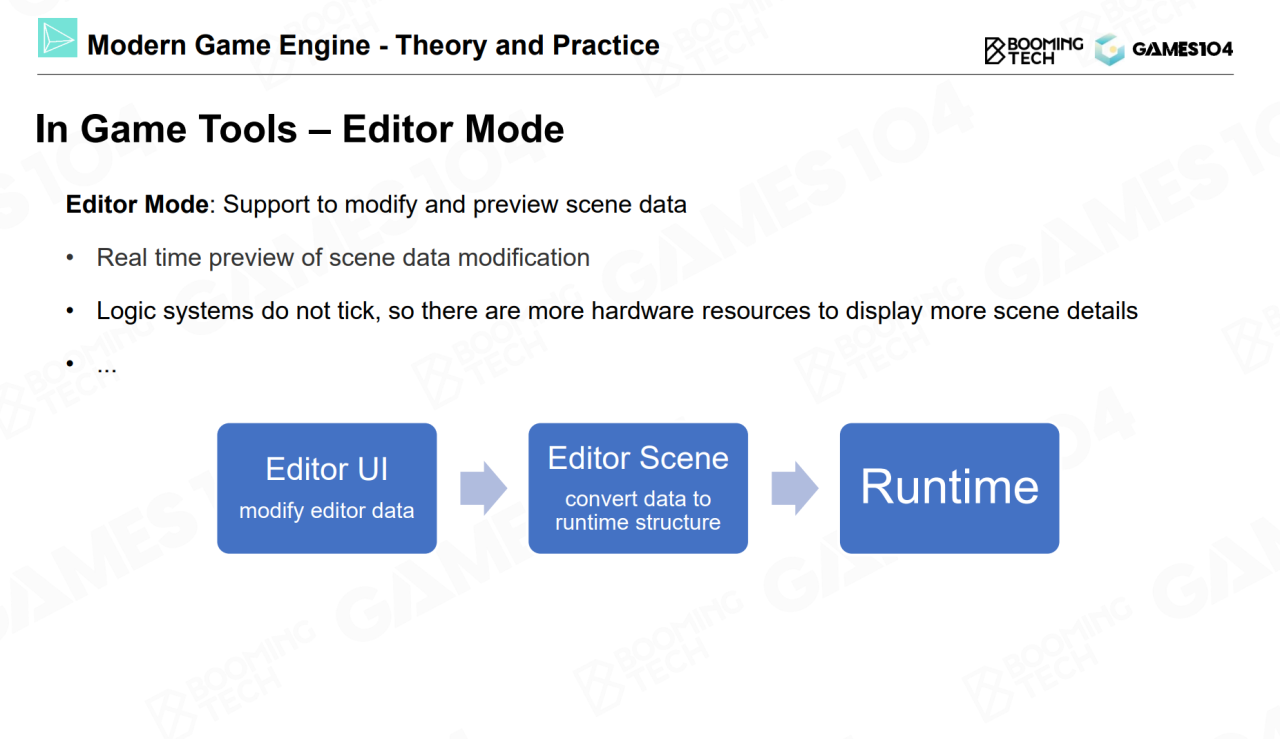Click the ellipsis bullet item
The width and height of the screenshot is (1280, 739).
tap(107, 366)
